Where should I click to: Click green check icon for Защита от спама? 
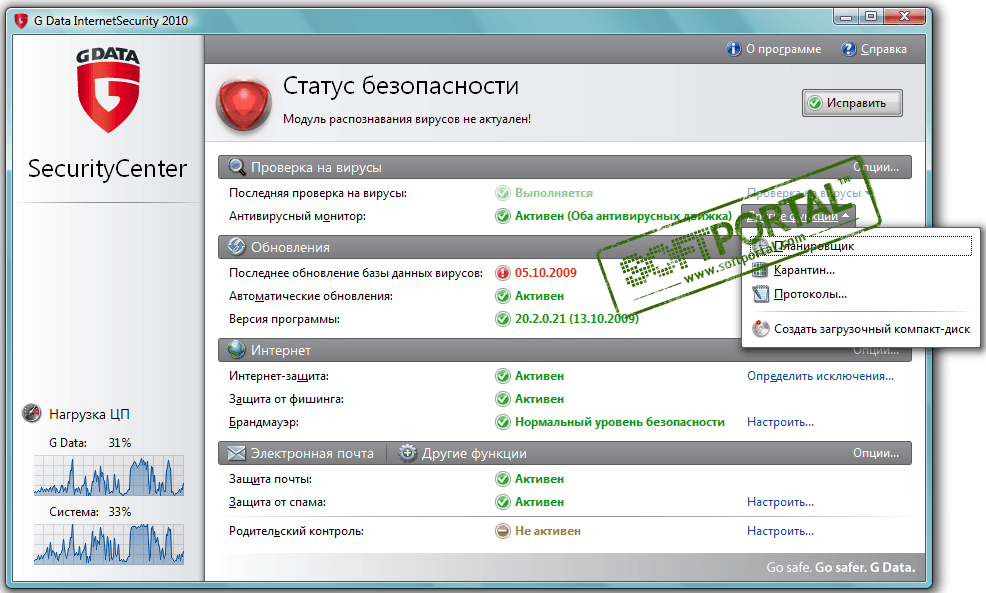502,502
